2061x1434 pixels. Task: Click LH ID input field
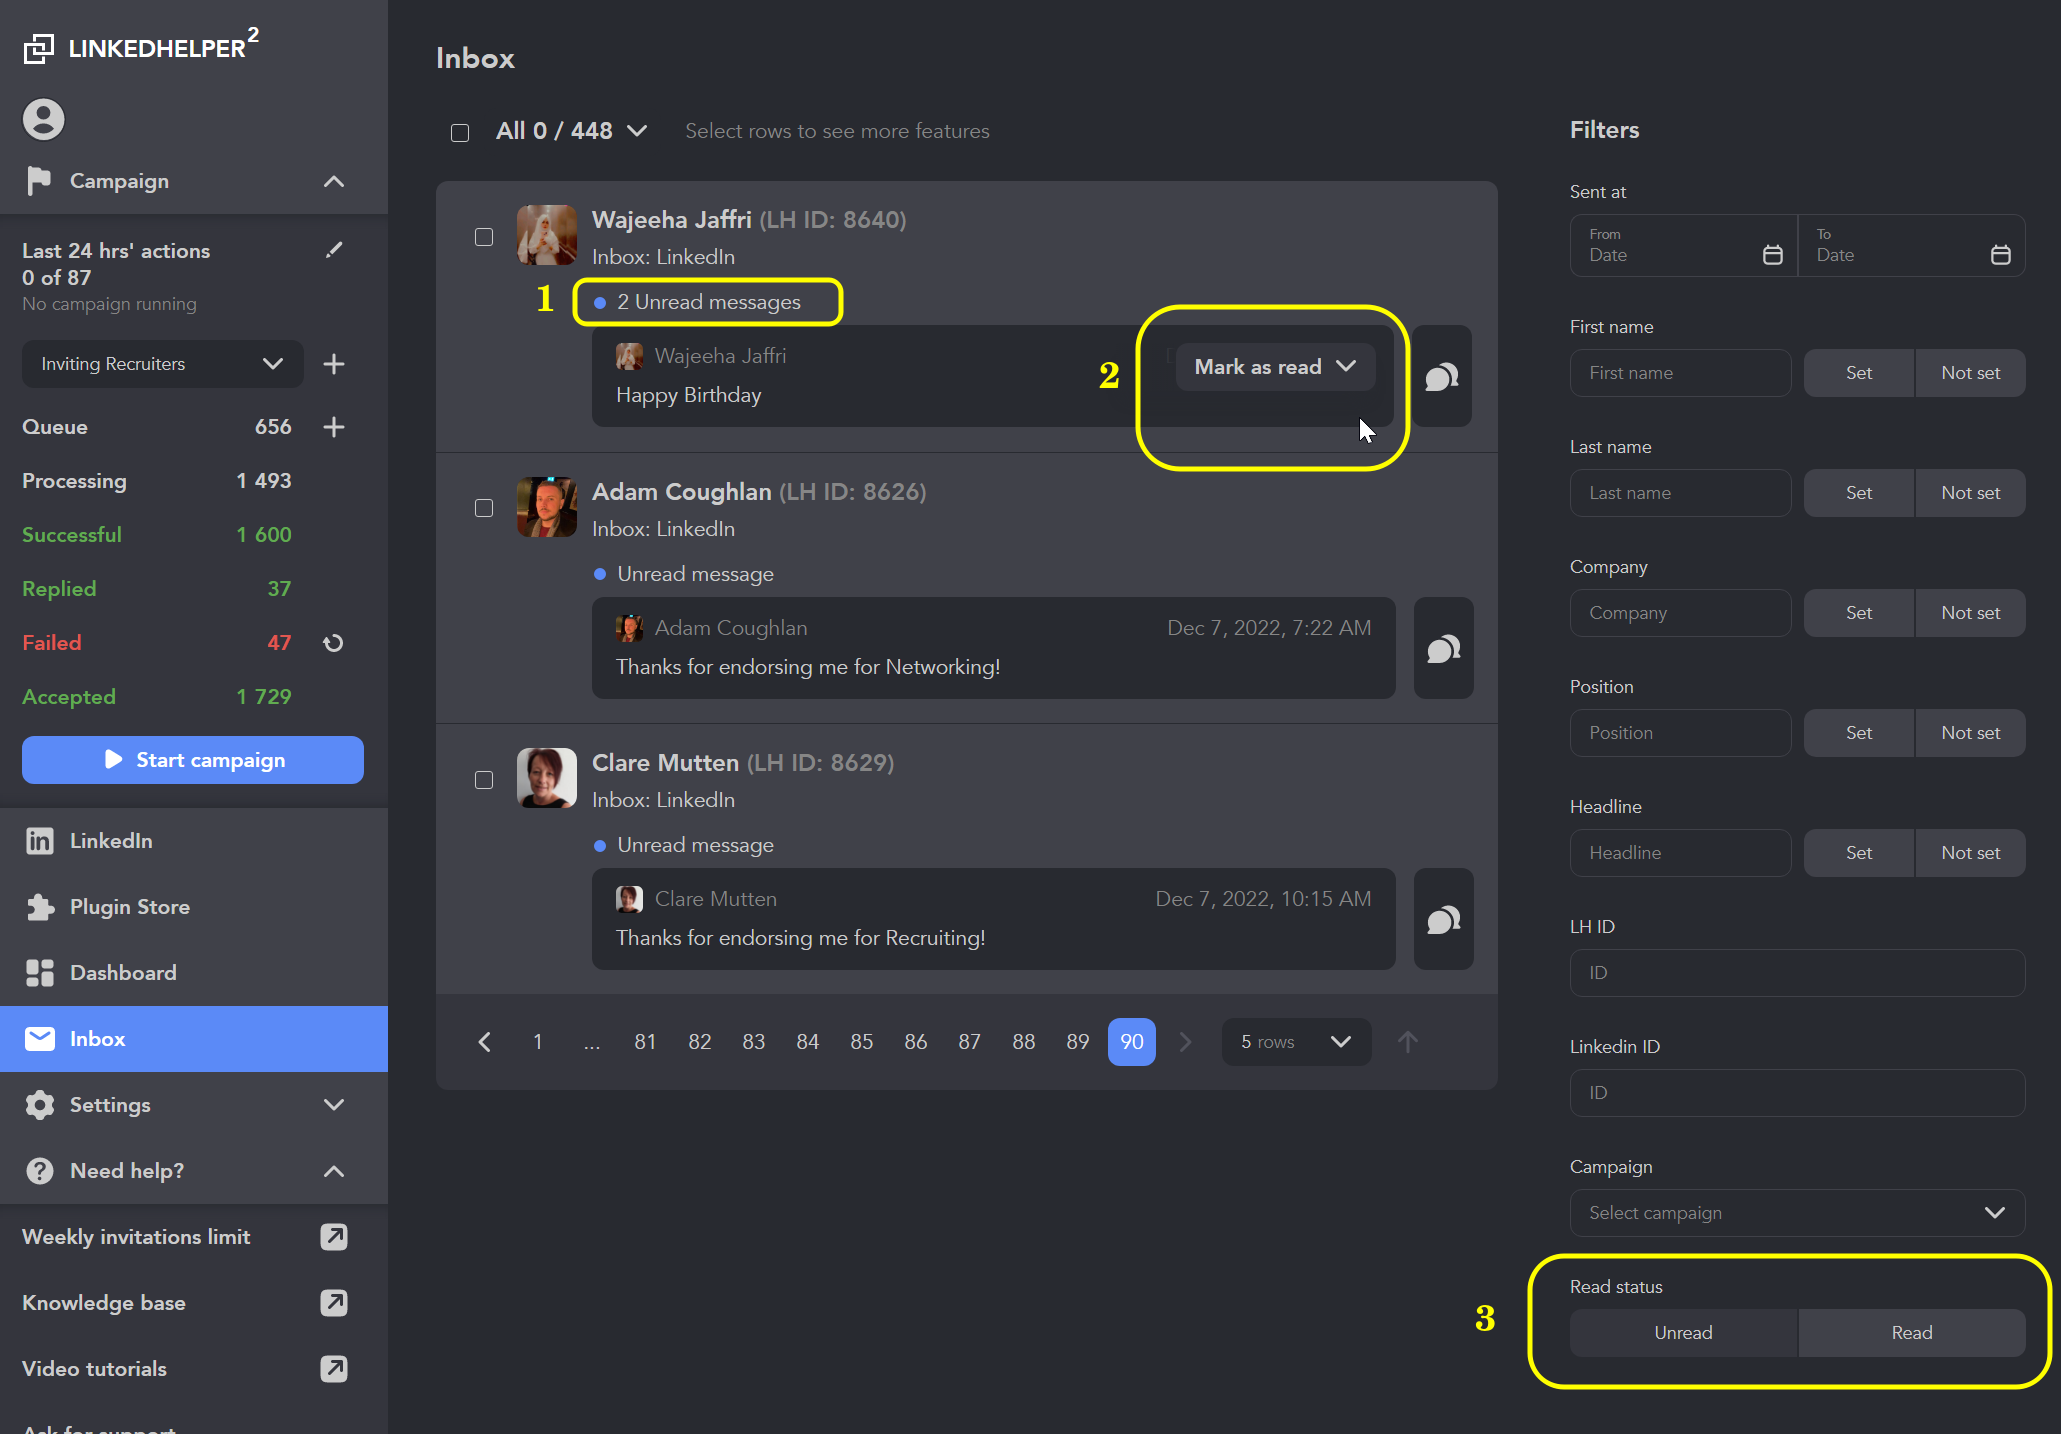[x=1797, y=973]
